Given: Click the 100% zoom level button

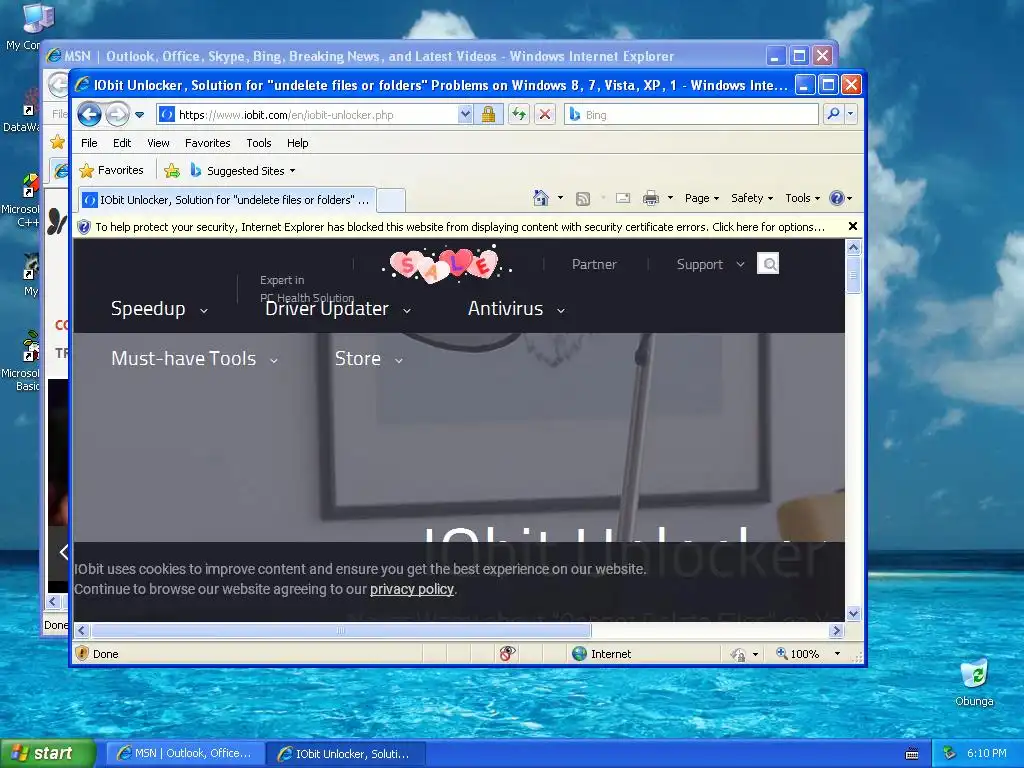Looking at the screenshot, I should click(797, 654).
